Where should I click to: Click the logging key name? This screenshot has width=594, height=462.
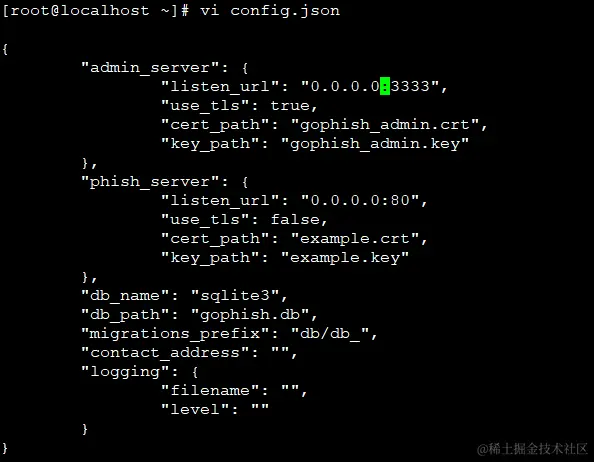tap(125, 372)
